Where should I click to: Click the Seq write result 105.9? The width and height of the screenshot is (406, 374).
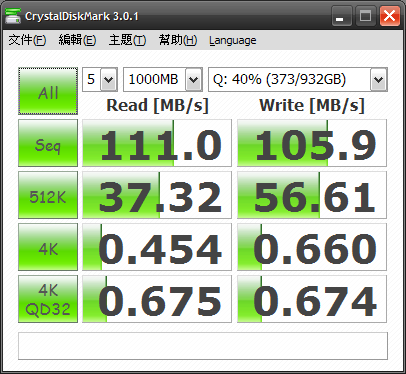coord(312,143)
